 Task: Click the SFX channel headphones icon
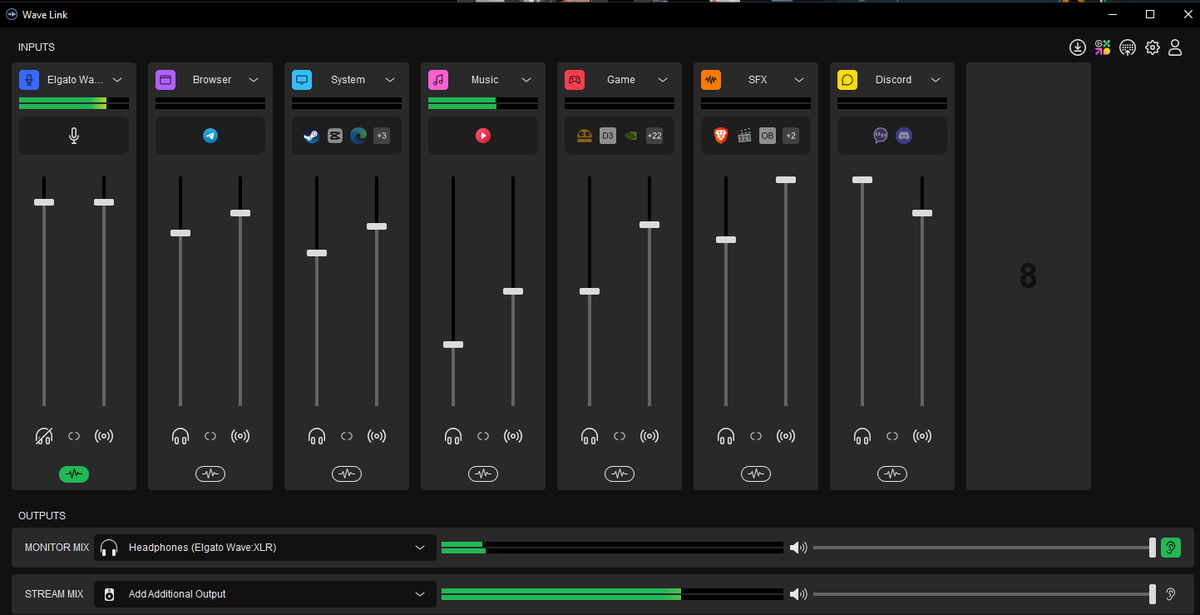726,436
